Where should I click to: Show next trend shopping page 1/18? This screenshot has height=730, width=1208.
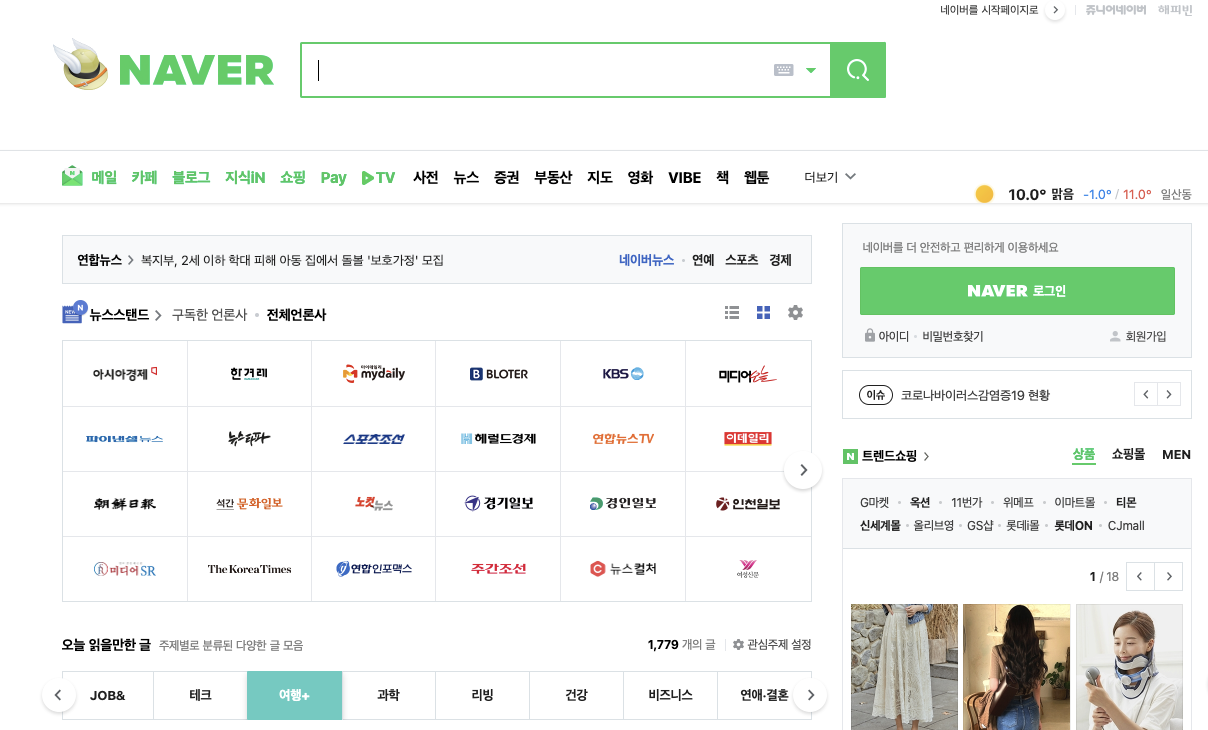(x=1169, y=576)
